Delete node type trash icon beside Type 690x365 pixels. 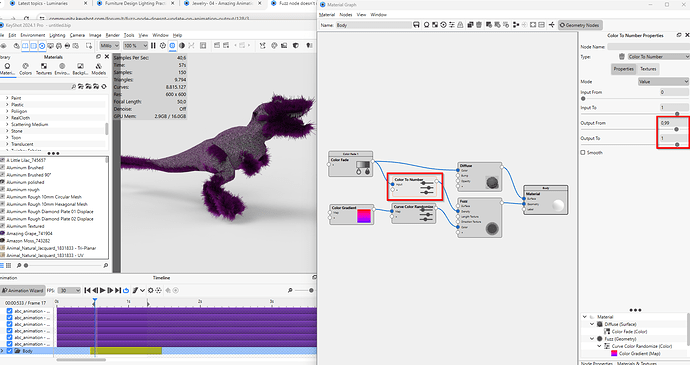(x=622, y=56)
